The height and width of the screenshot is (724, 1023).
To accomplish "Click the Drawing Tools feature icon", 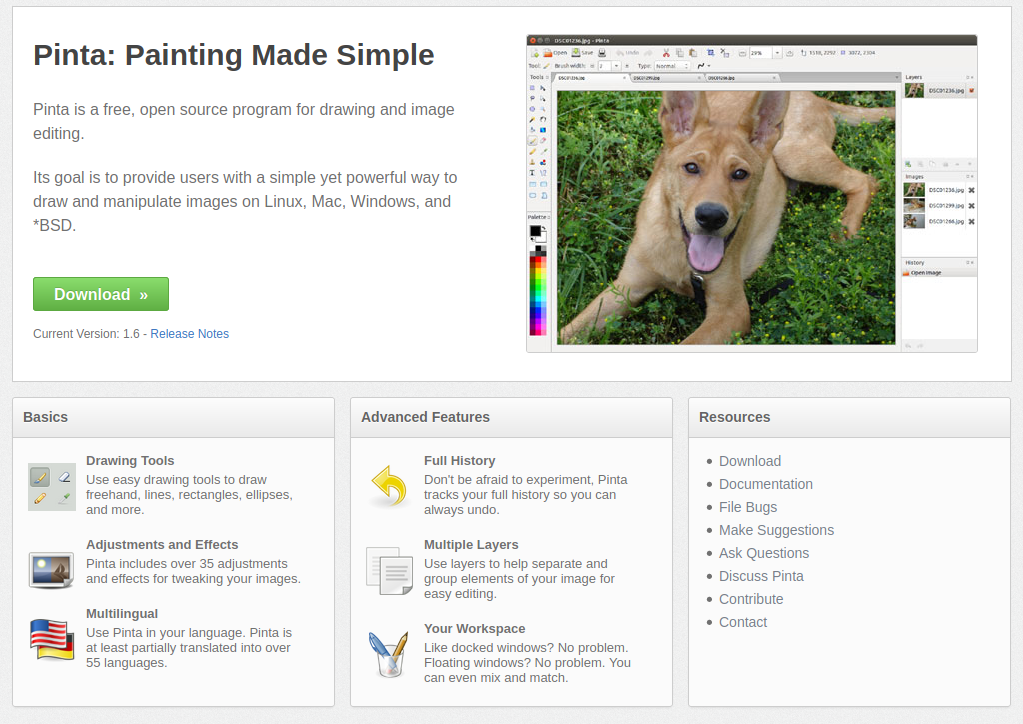I will pyautogui.click(x=52, y=487).
